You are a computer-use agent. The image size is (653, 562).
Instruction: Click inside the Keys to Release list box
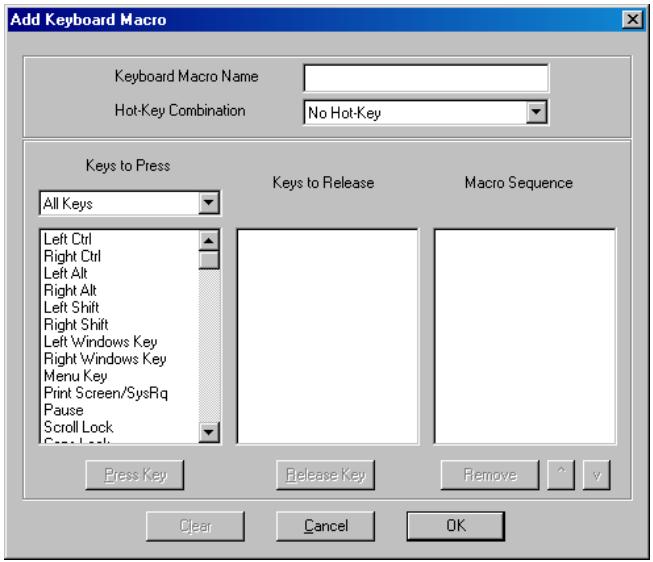pyautogui.click(x=326, y=335)
